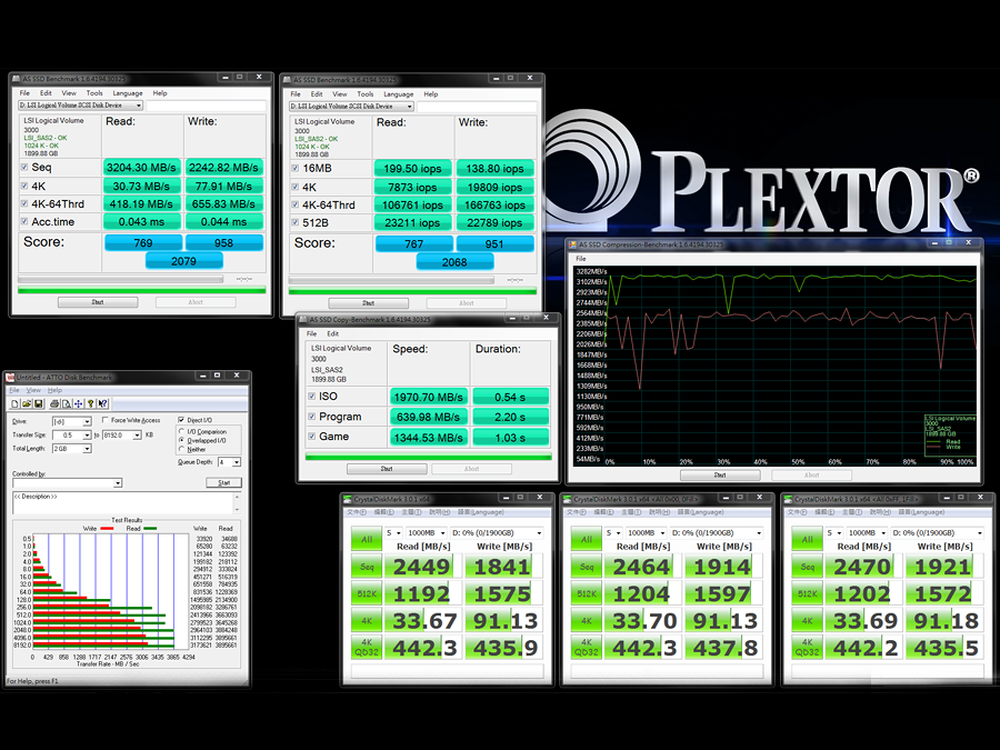
Task: Open File menu in AS SSD Compression-Benchmark
Action: pos(581,259)
